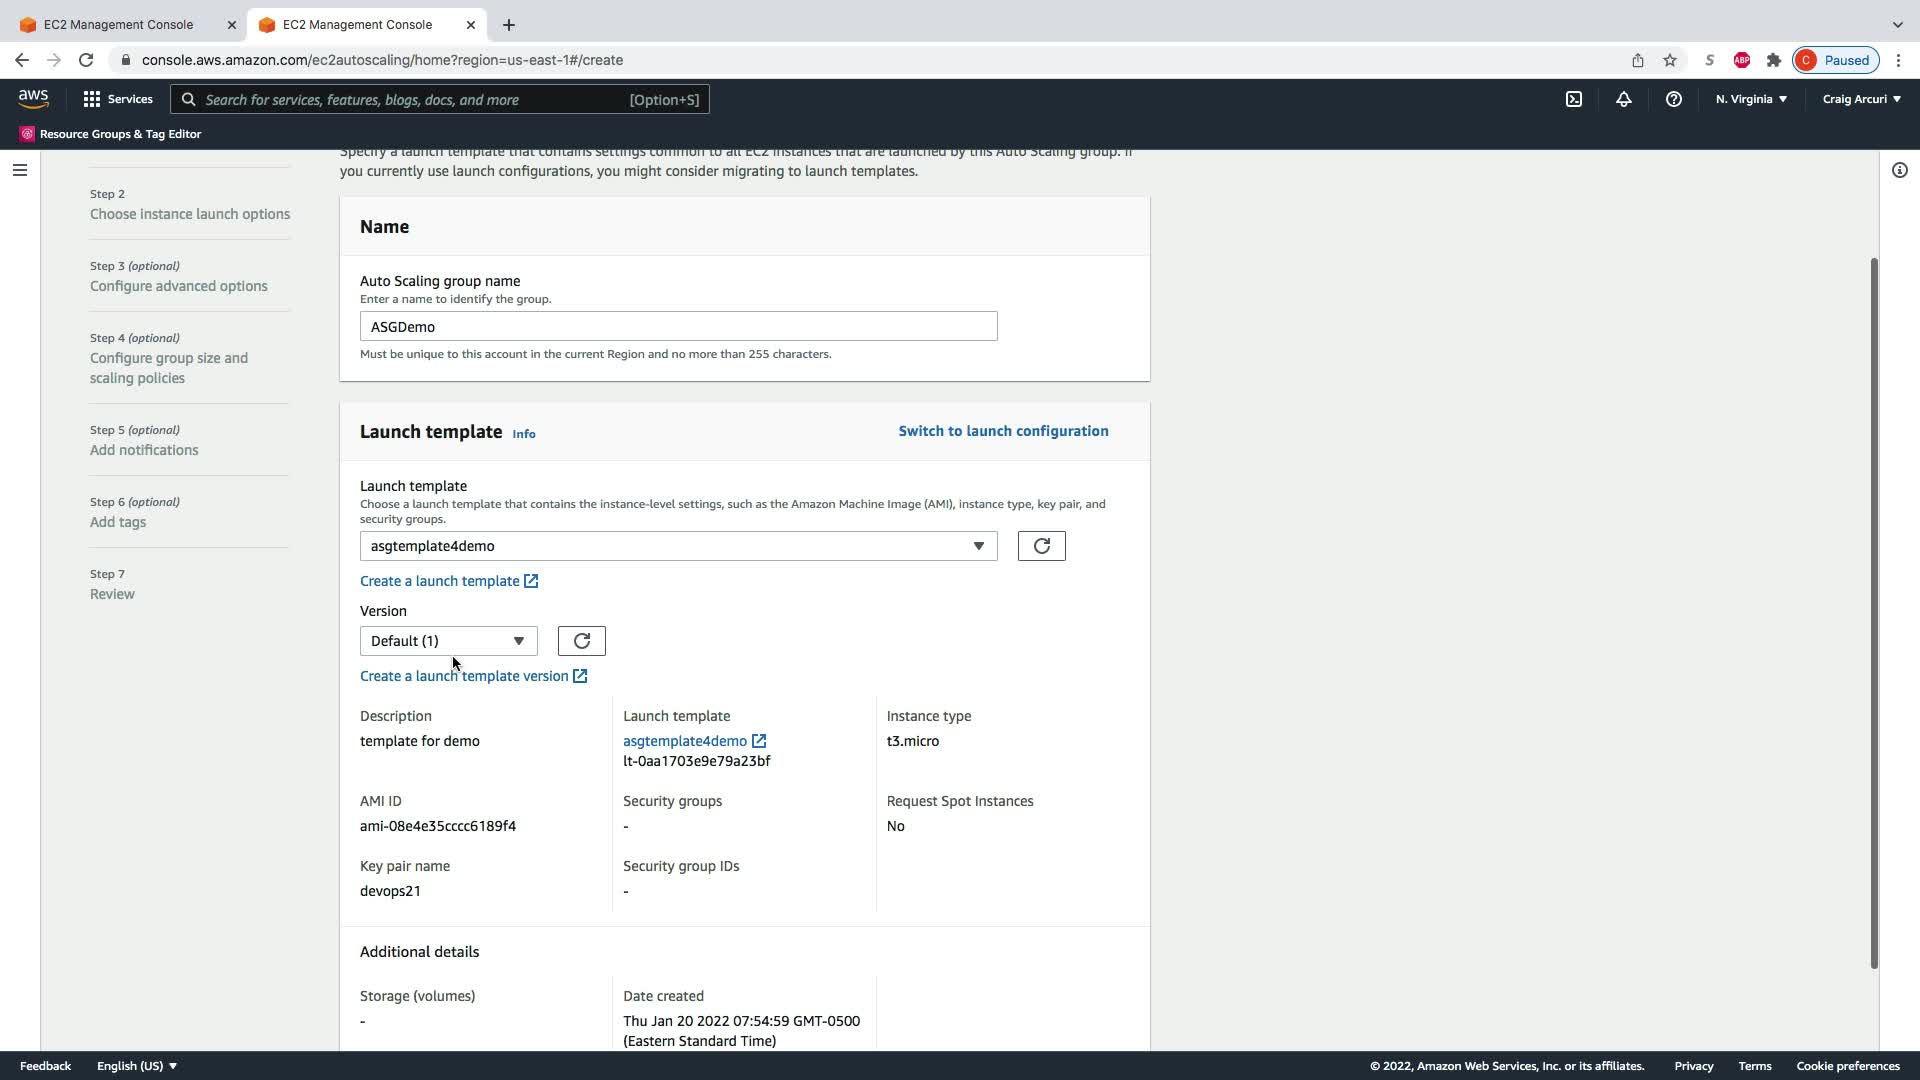Image resolution: width=1920 pixels, height=1080 pixels.
Task: Refresh the version list
Action: tap(581, 641)
